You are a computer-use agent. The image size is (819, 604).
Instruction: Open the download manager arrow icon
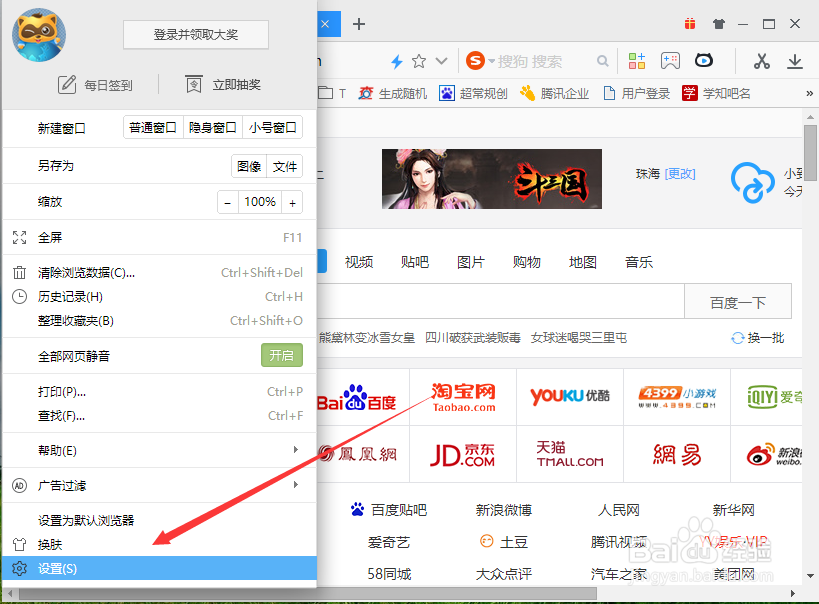(797, 61)
